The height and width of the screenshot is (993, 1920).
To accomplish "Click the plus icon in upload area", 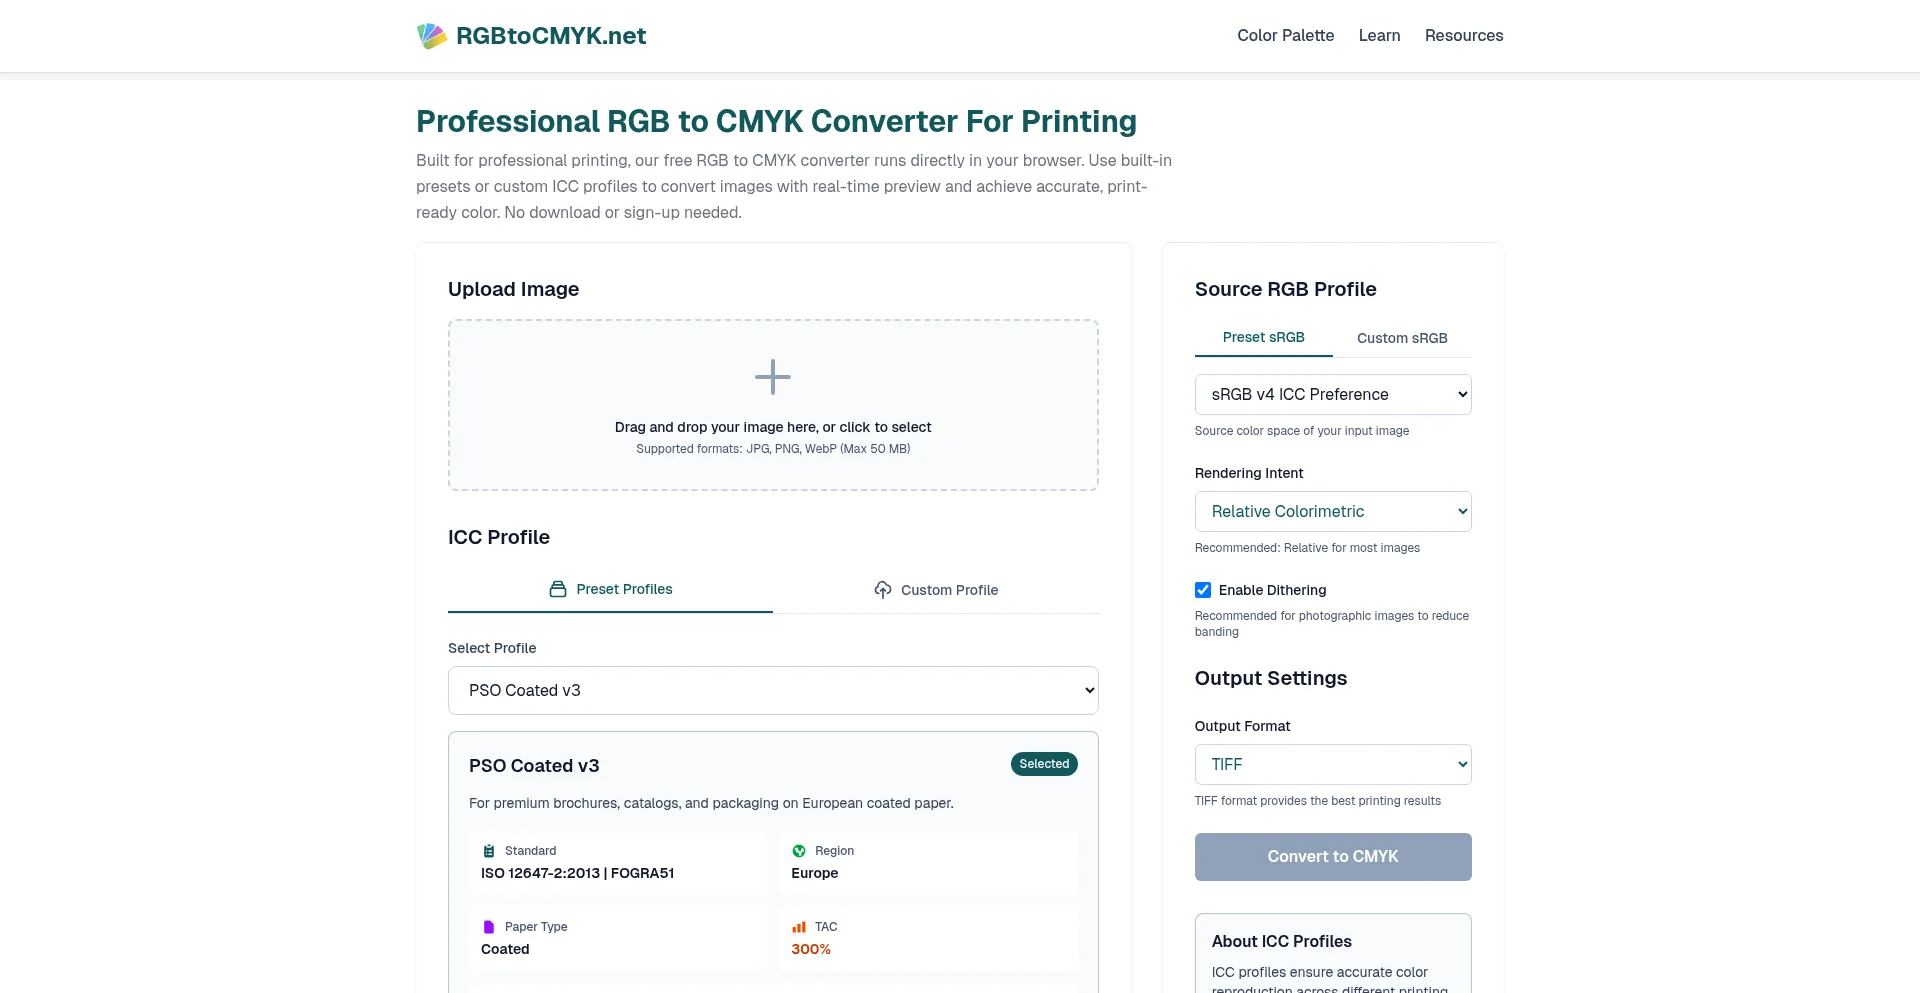I will [x=772, y=377].
